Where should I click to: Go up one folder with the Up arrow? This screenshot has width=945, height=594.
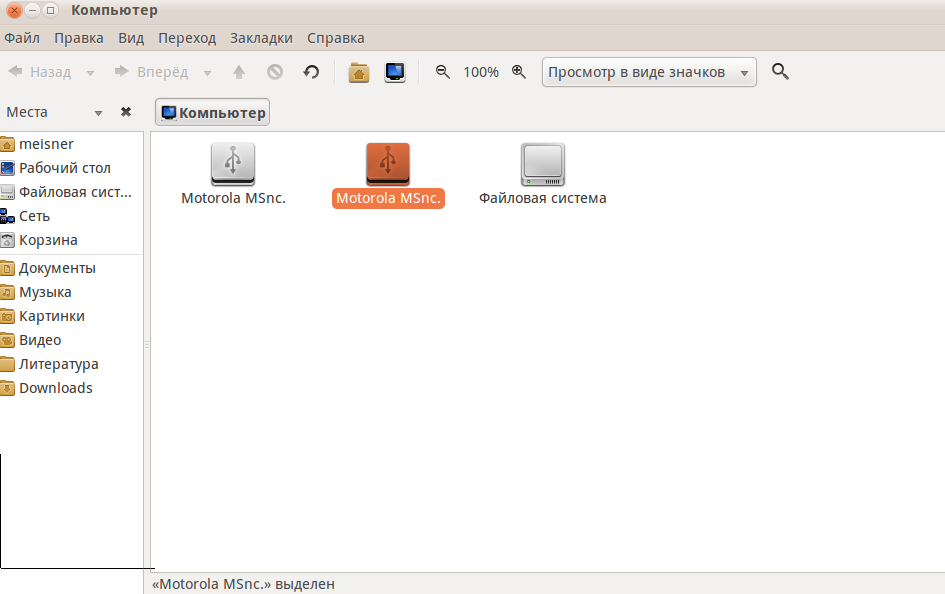[239, 72]
